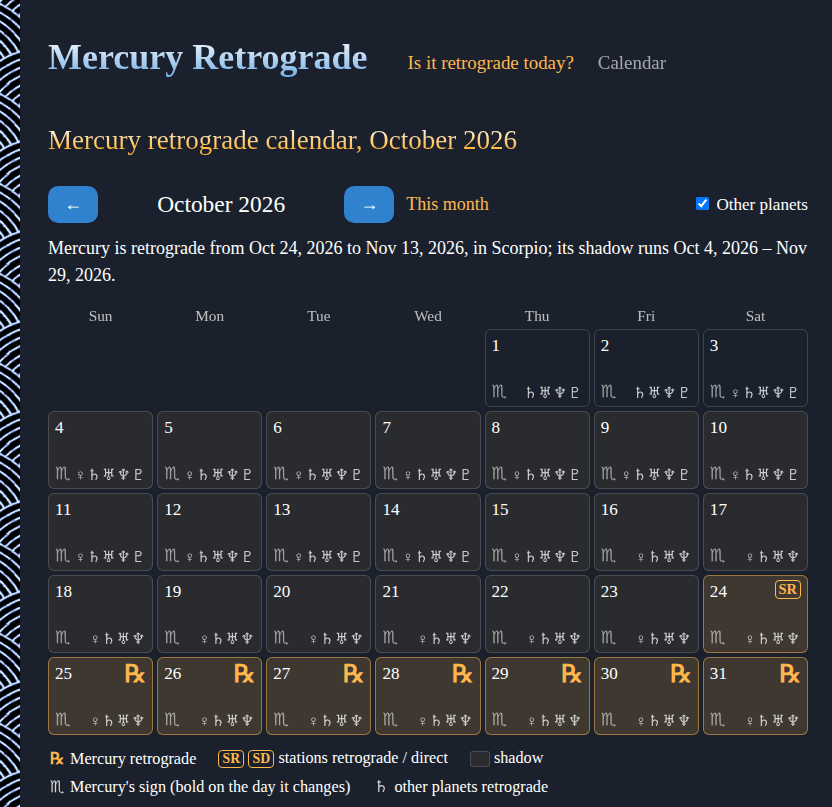This screenshot has width=832, height=807.
Task: Click the Scorpio sign glyph on day 24
Action: [x=717, y=637]
